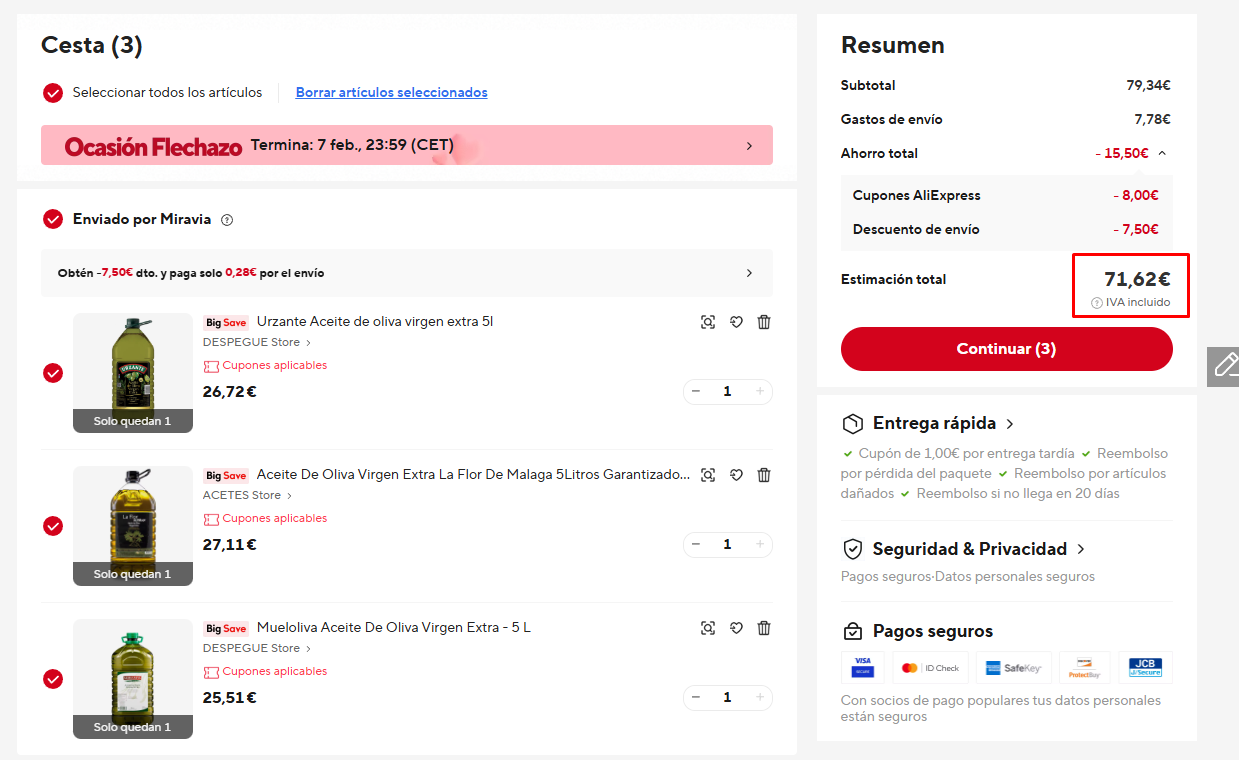Open Mueloliva Aceite De Oliva product title
The image size is (1239, 760).
pos(394,628)
